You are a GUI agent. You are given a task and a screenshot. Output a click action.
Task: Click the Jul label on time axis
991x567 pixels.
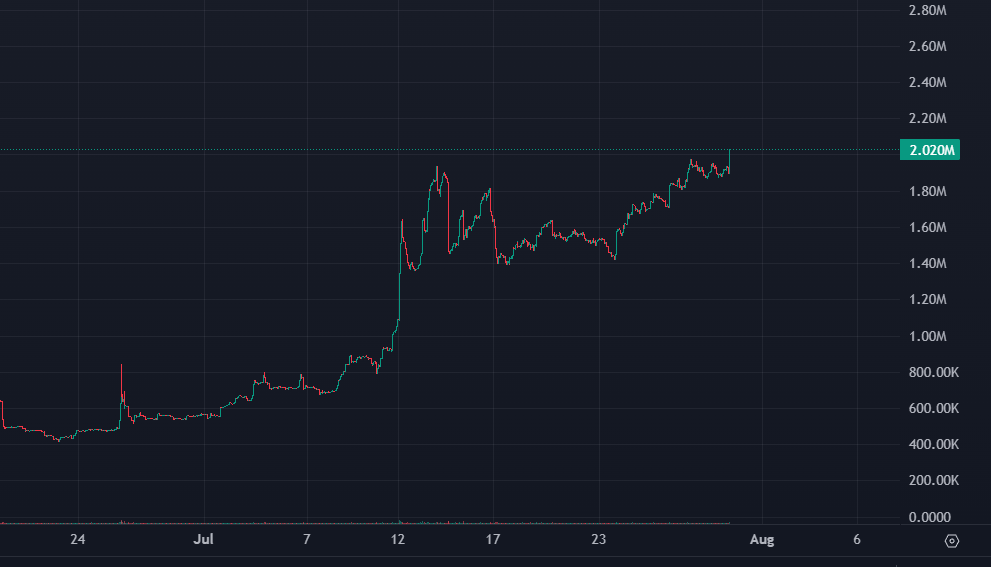click(204, 539)
